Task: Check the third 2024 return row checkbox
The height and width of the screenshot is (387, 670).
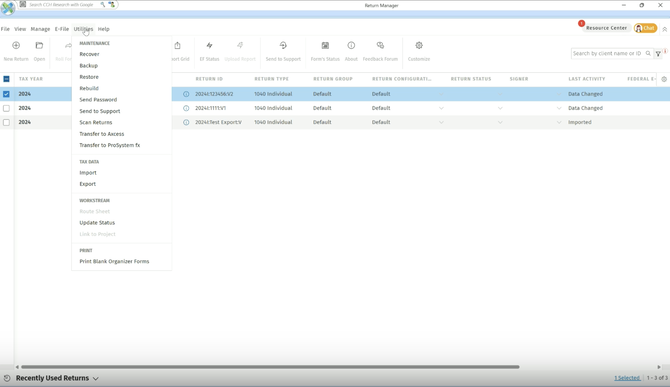Action: coord(6,122)
